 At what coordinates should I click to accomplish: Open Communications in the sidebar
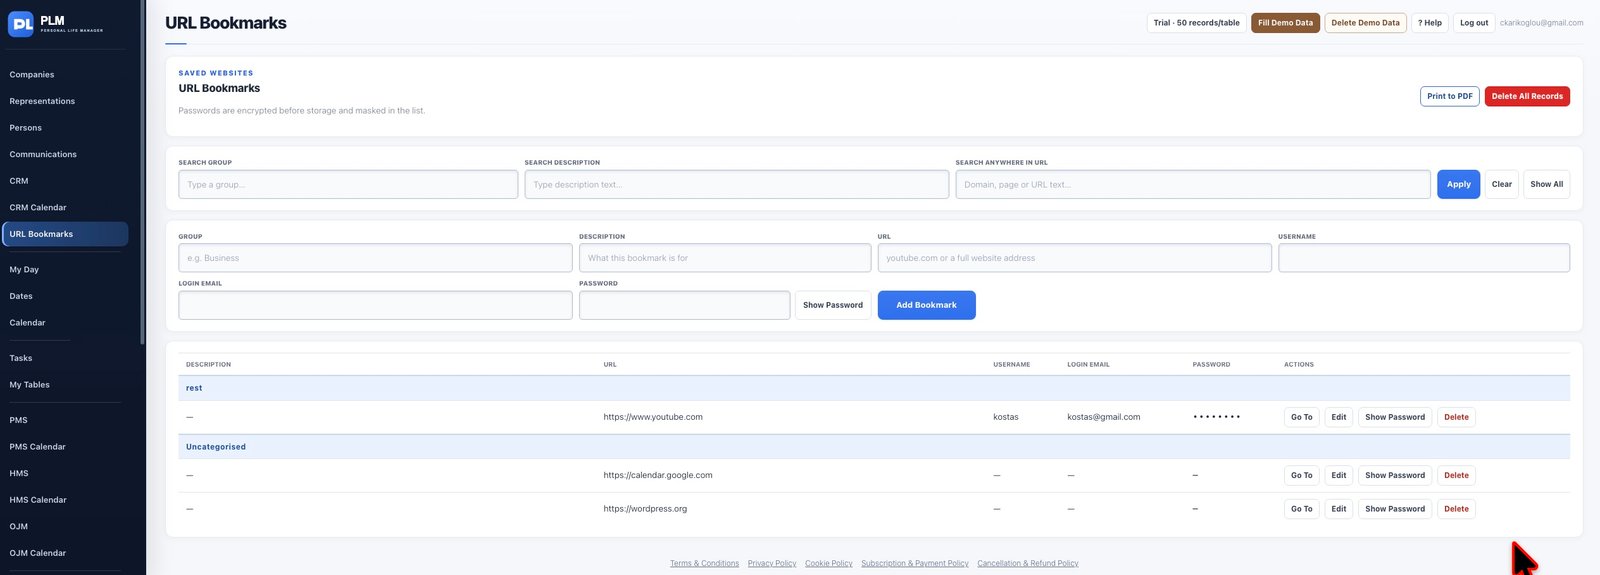[x=43, y=154]
